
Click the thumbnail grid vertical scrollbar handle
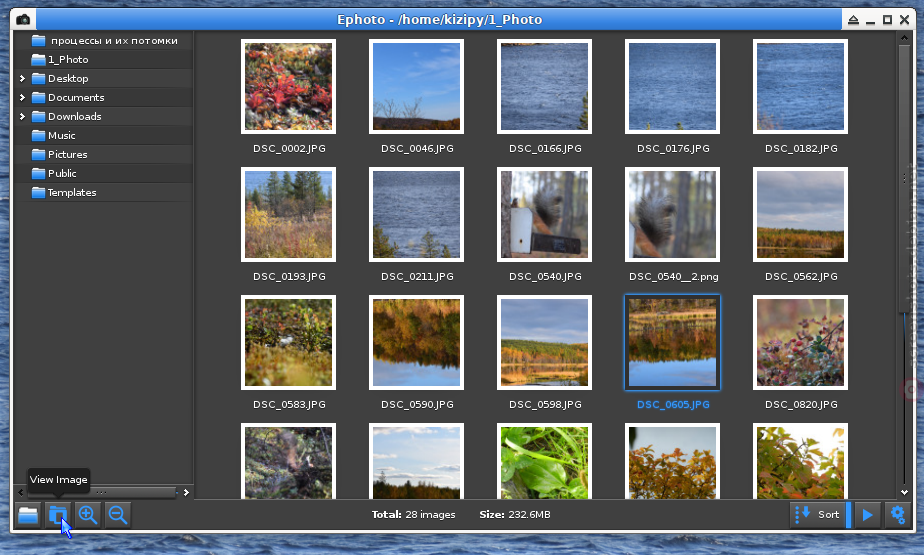904,178
